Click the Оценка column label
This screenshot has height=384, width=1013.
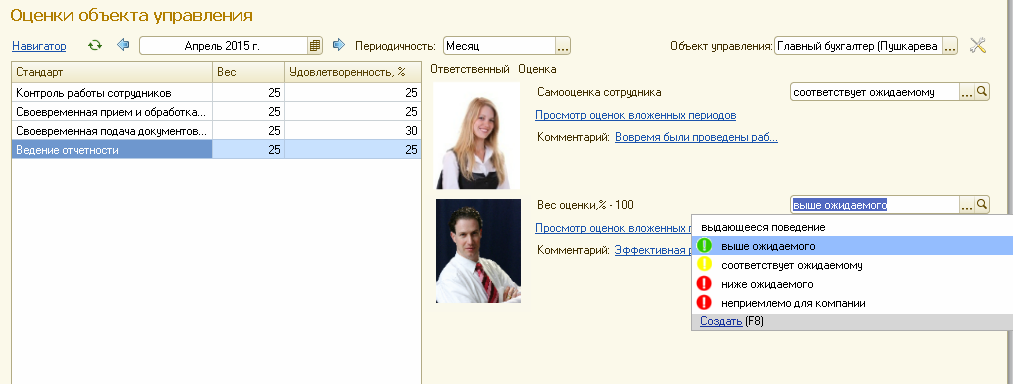[x=537, y=69]
